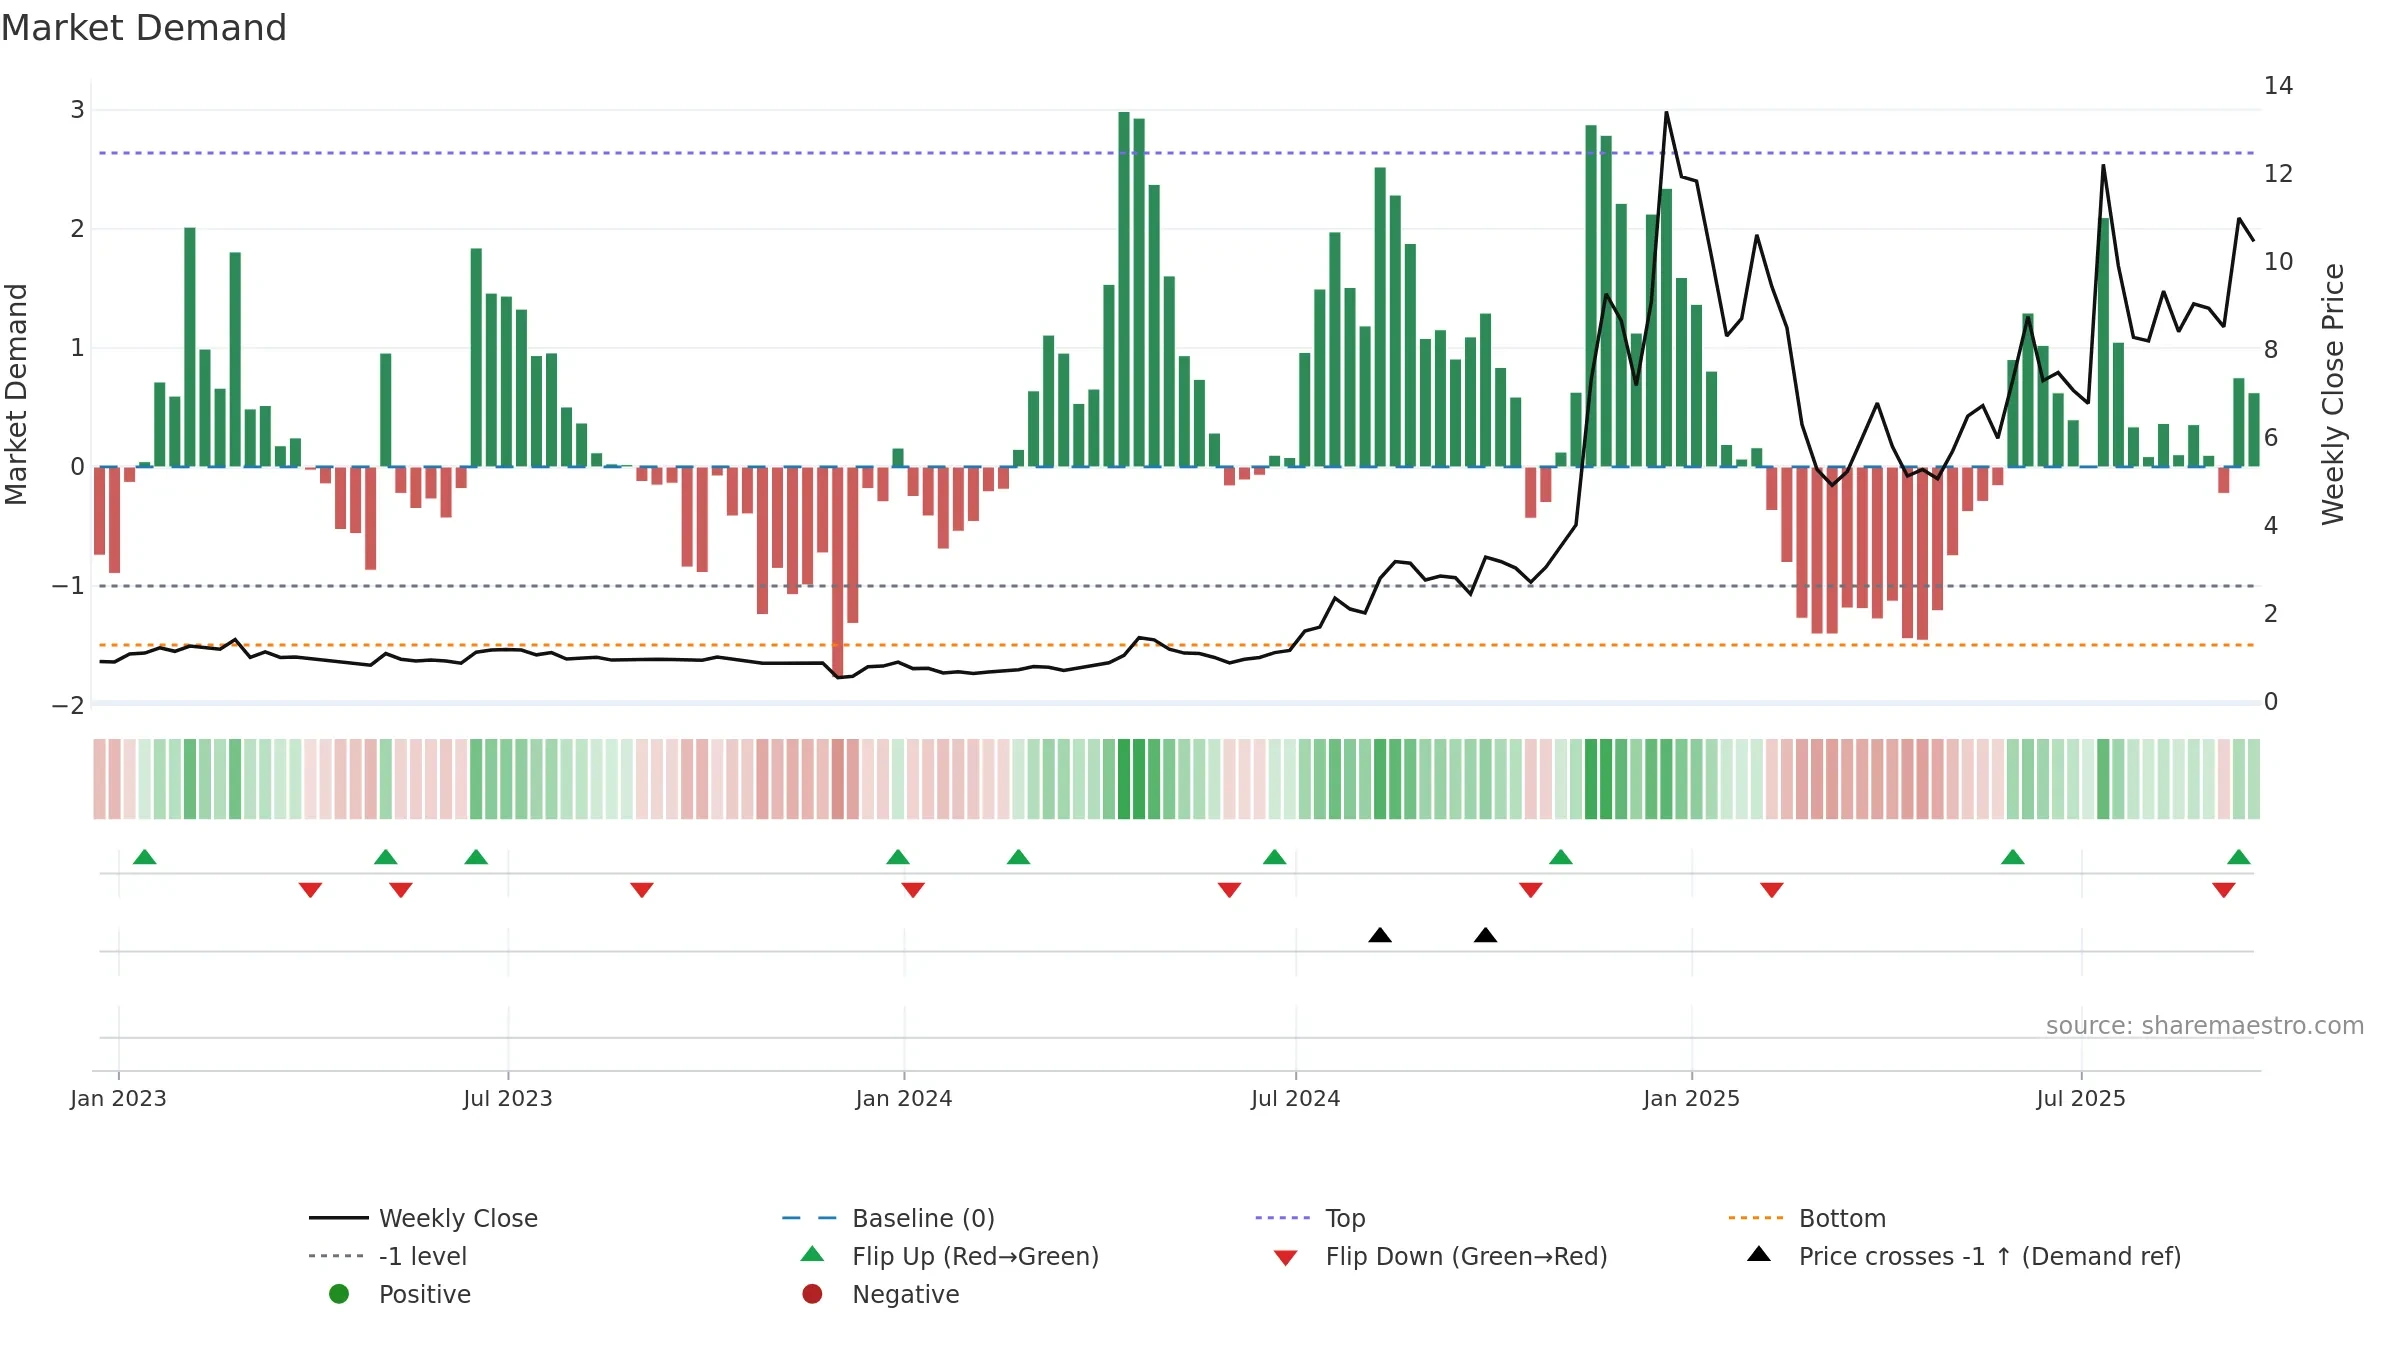2400x1350 pixels.
Task: Click the source: sharemaestro.com text
Action: point(2205,1026)
